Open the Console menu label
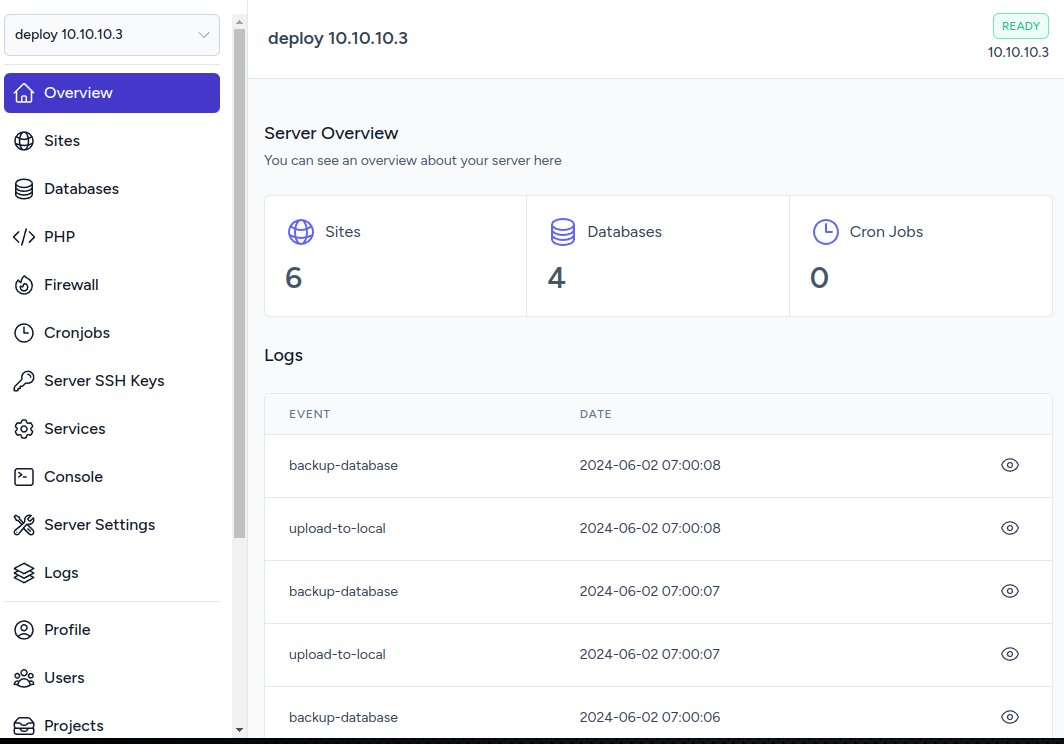Screen dimensions: 1064x744 73,477
